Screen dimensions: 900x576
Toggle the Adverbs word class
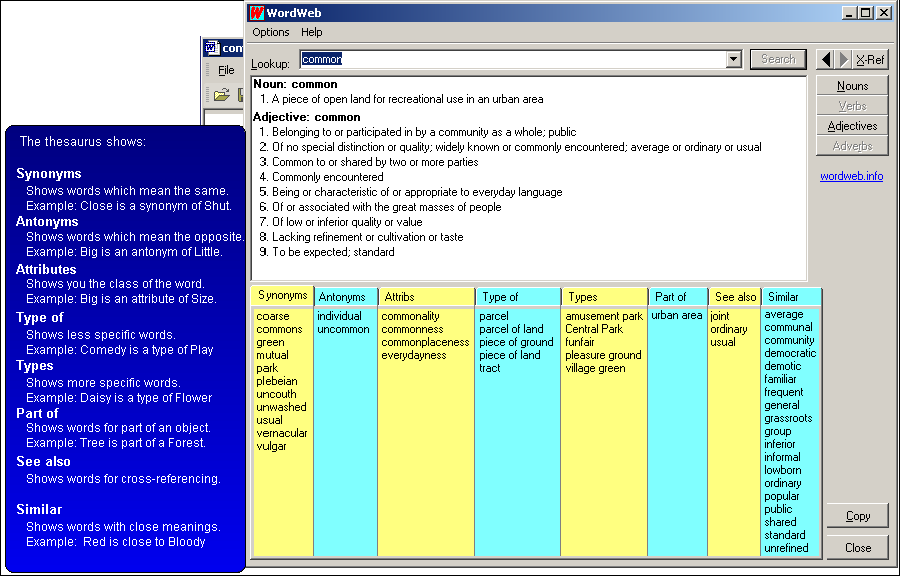pos(852,146)
